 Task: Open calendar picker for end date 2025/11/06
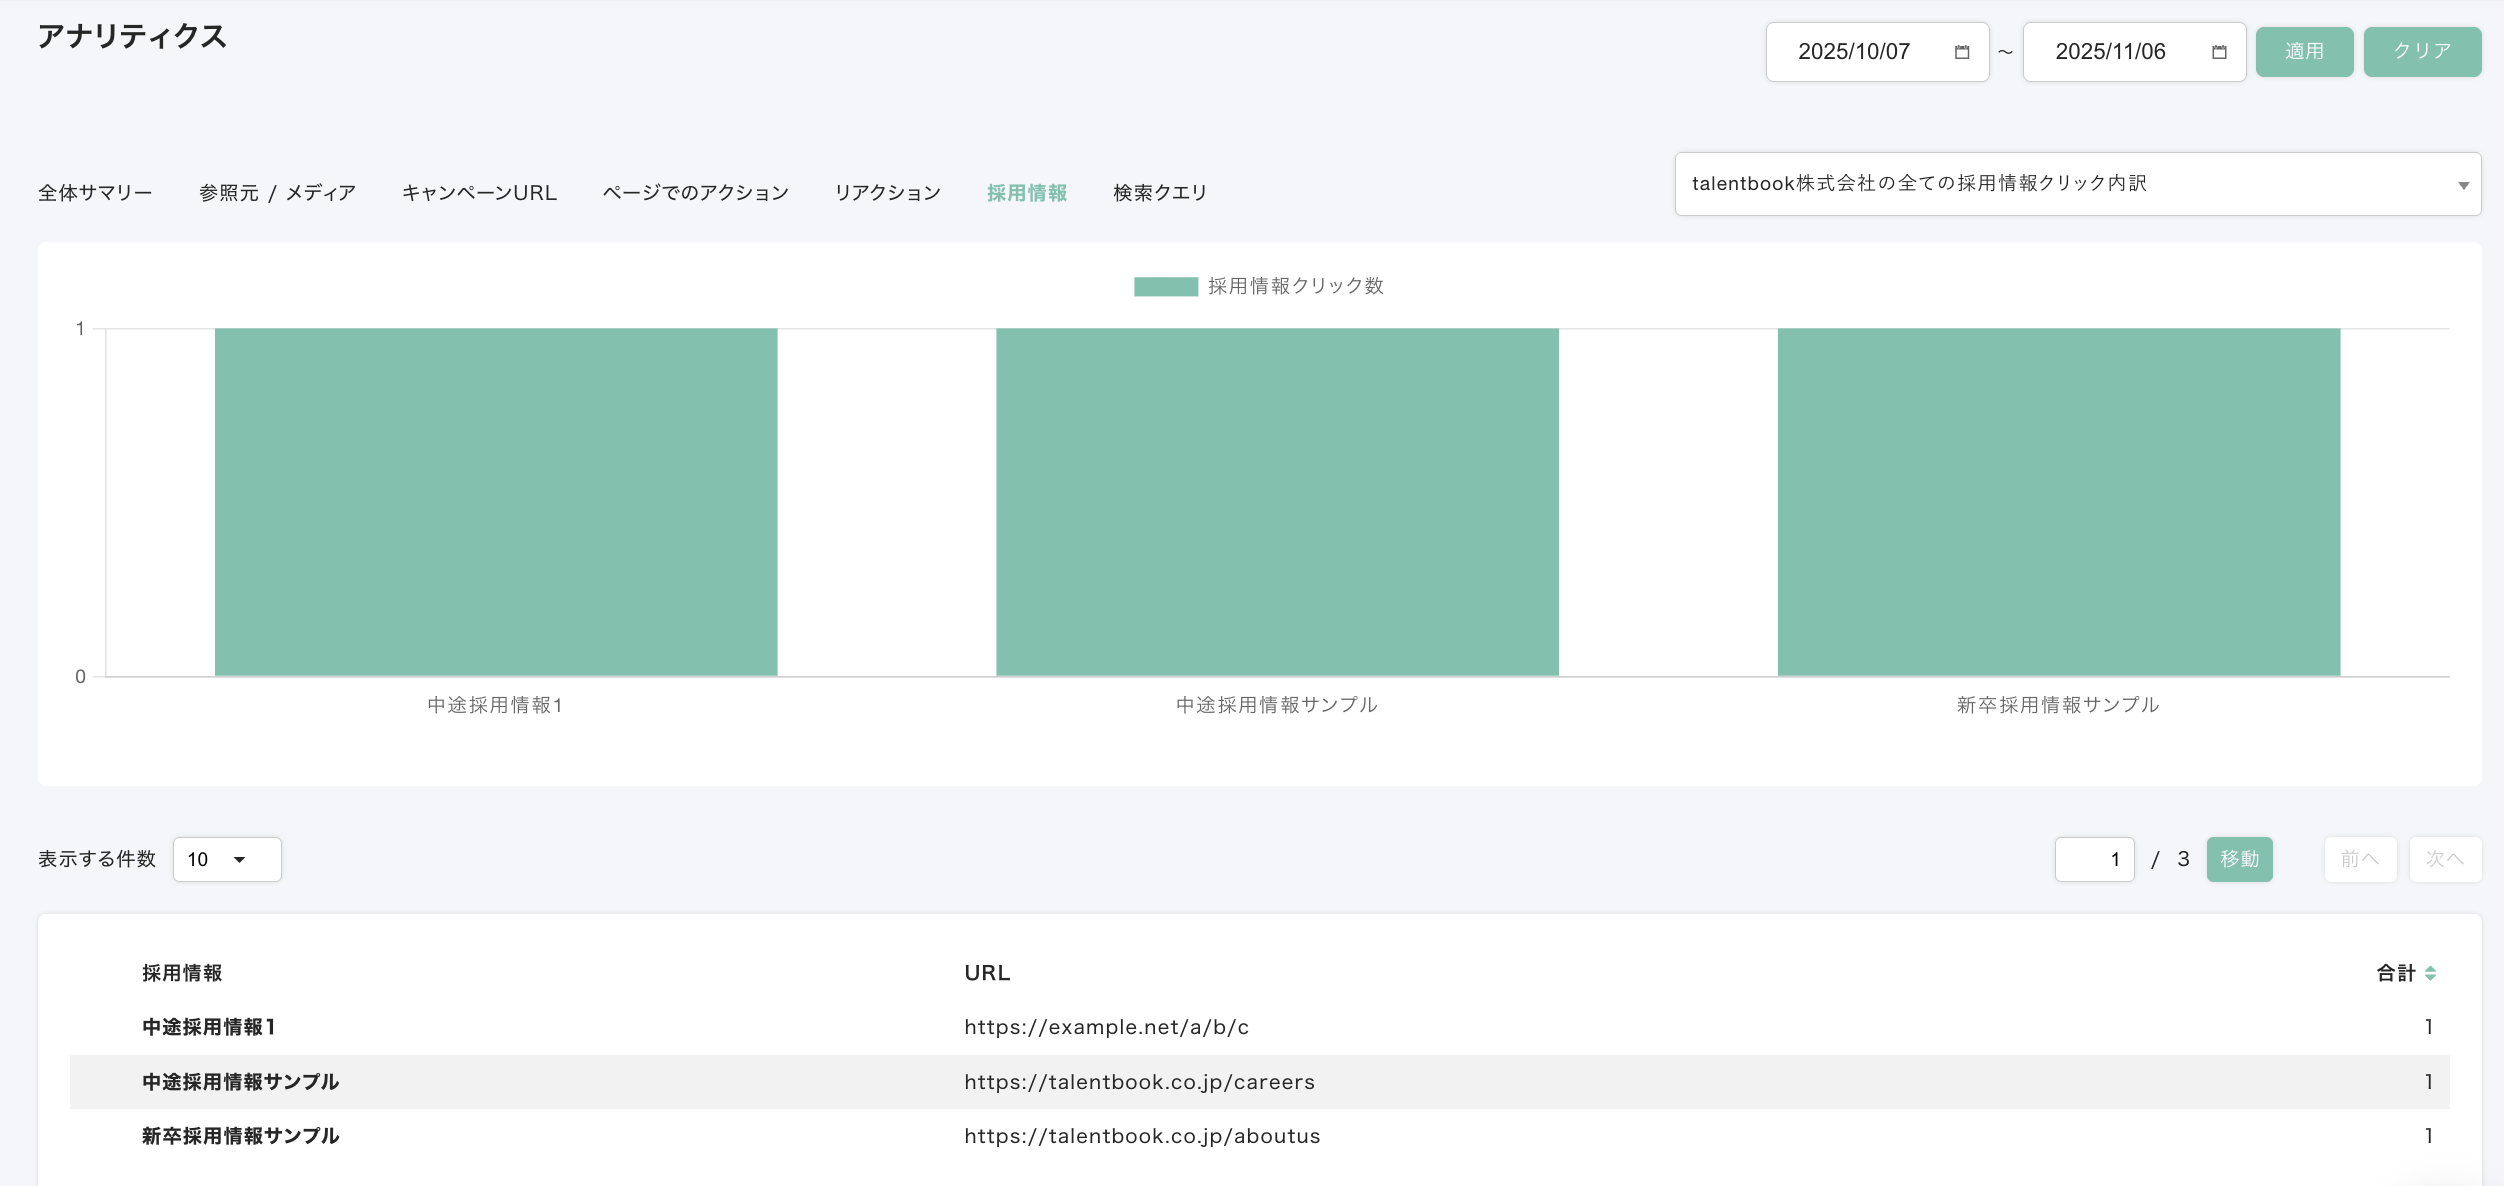click(2218, 52)
